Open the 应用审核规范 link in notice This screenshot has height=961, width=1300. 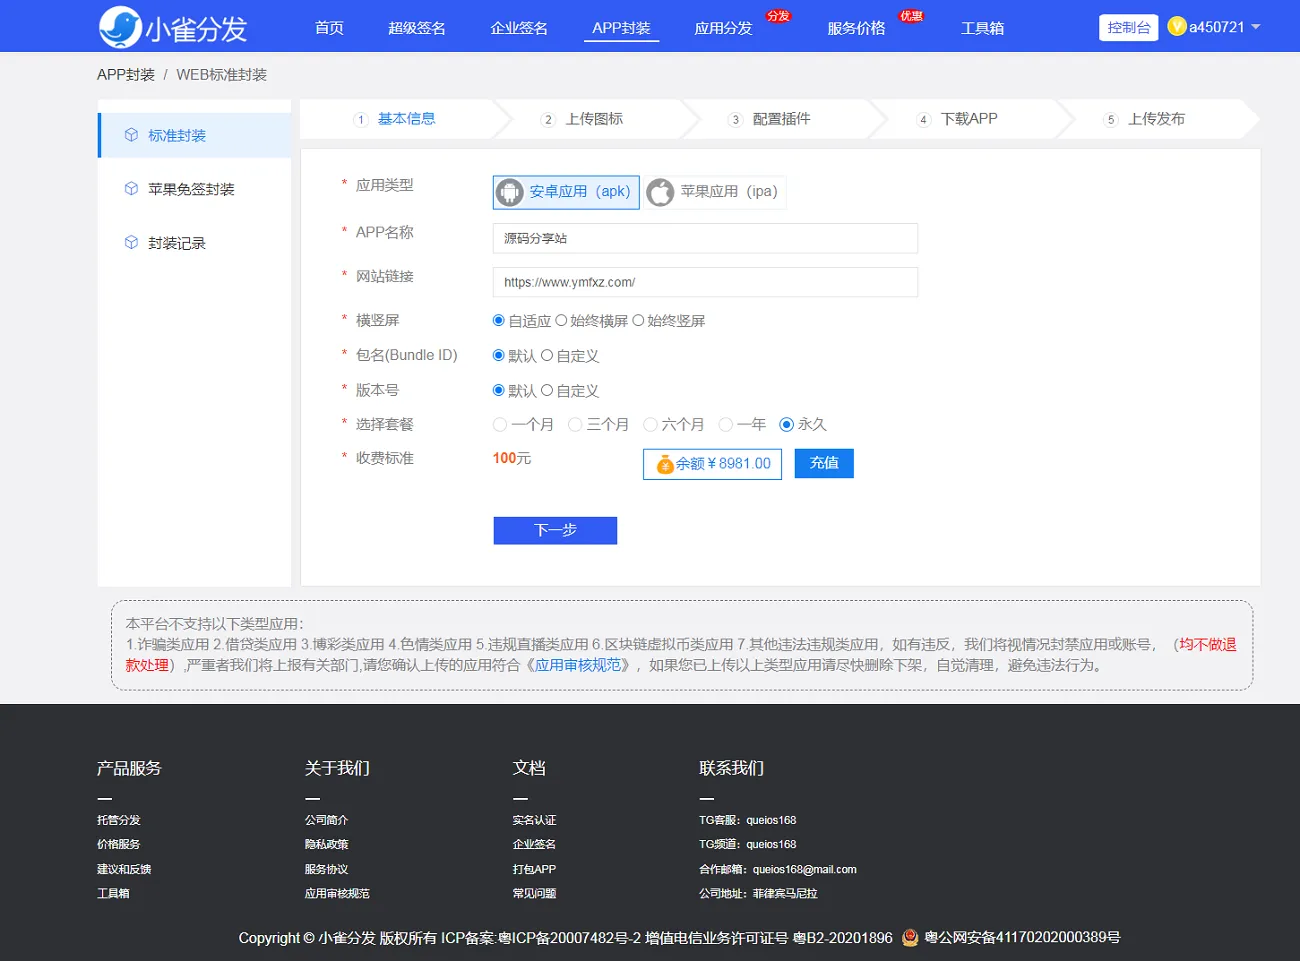[x=578, y=665]
